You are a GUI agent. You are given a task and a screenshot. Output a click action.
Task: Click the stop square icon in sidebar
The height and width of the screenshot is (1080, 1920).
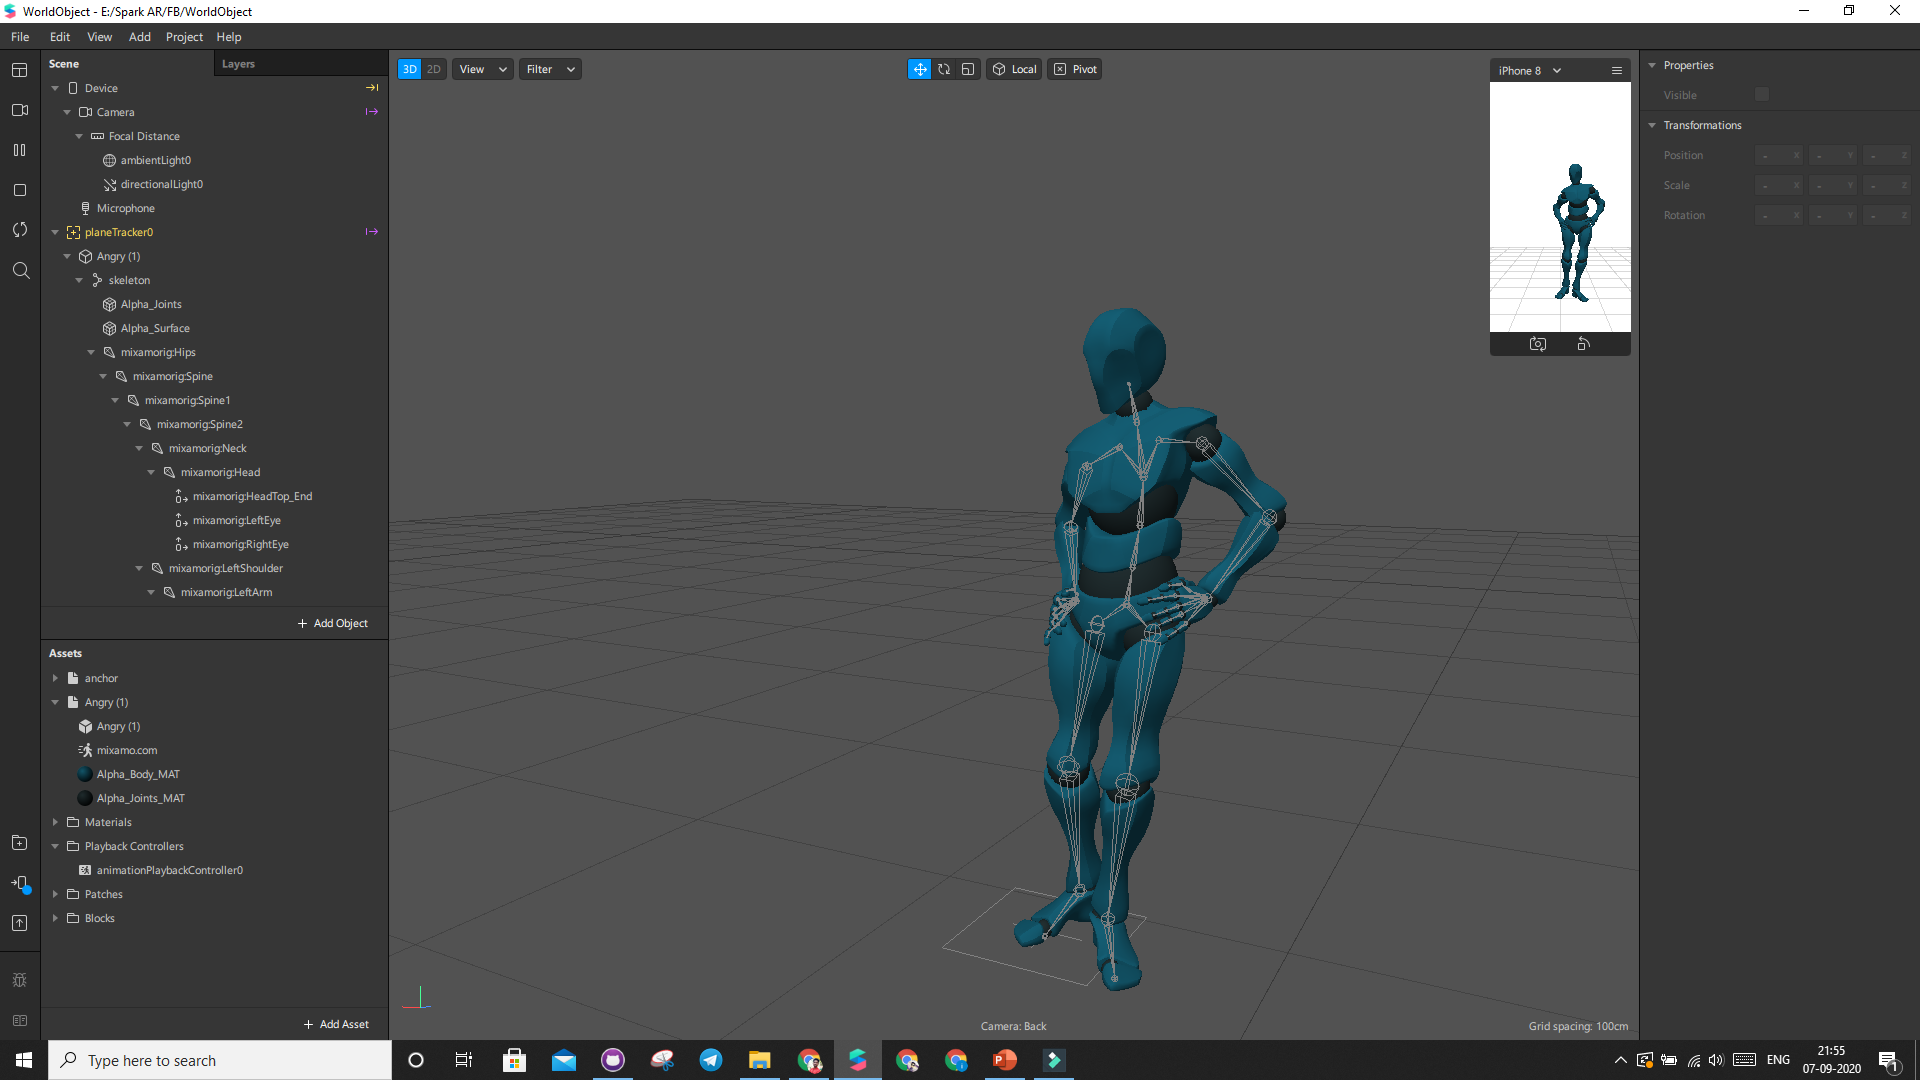point(19,190)
